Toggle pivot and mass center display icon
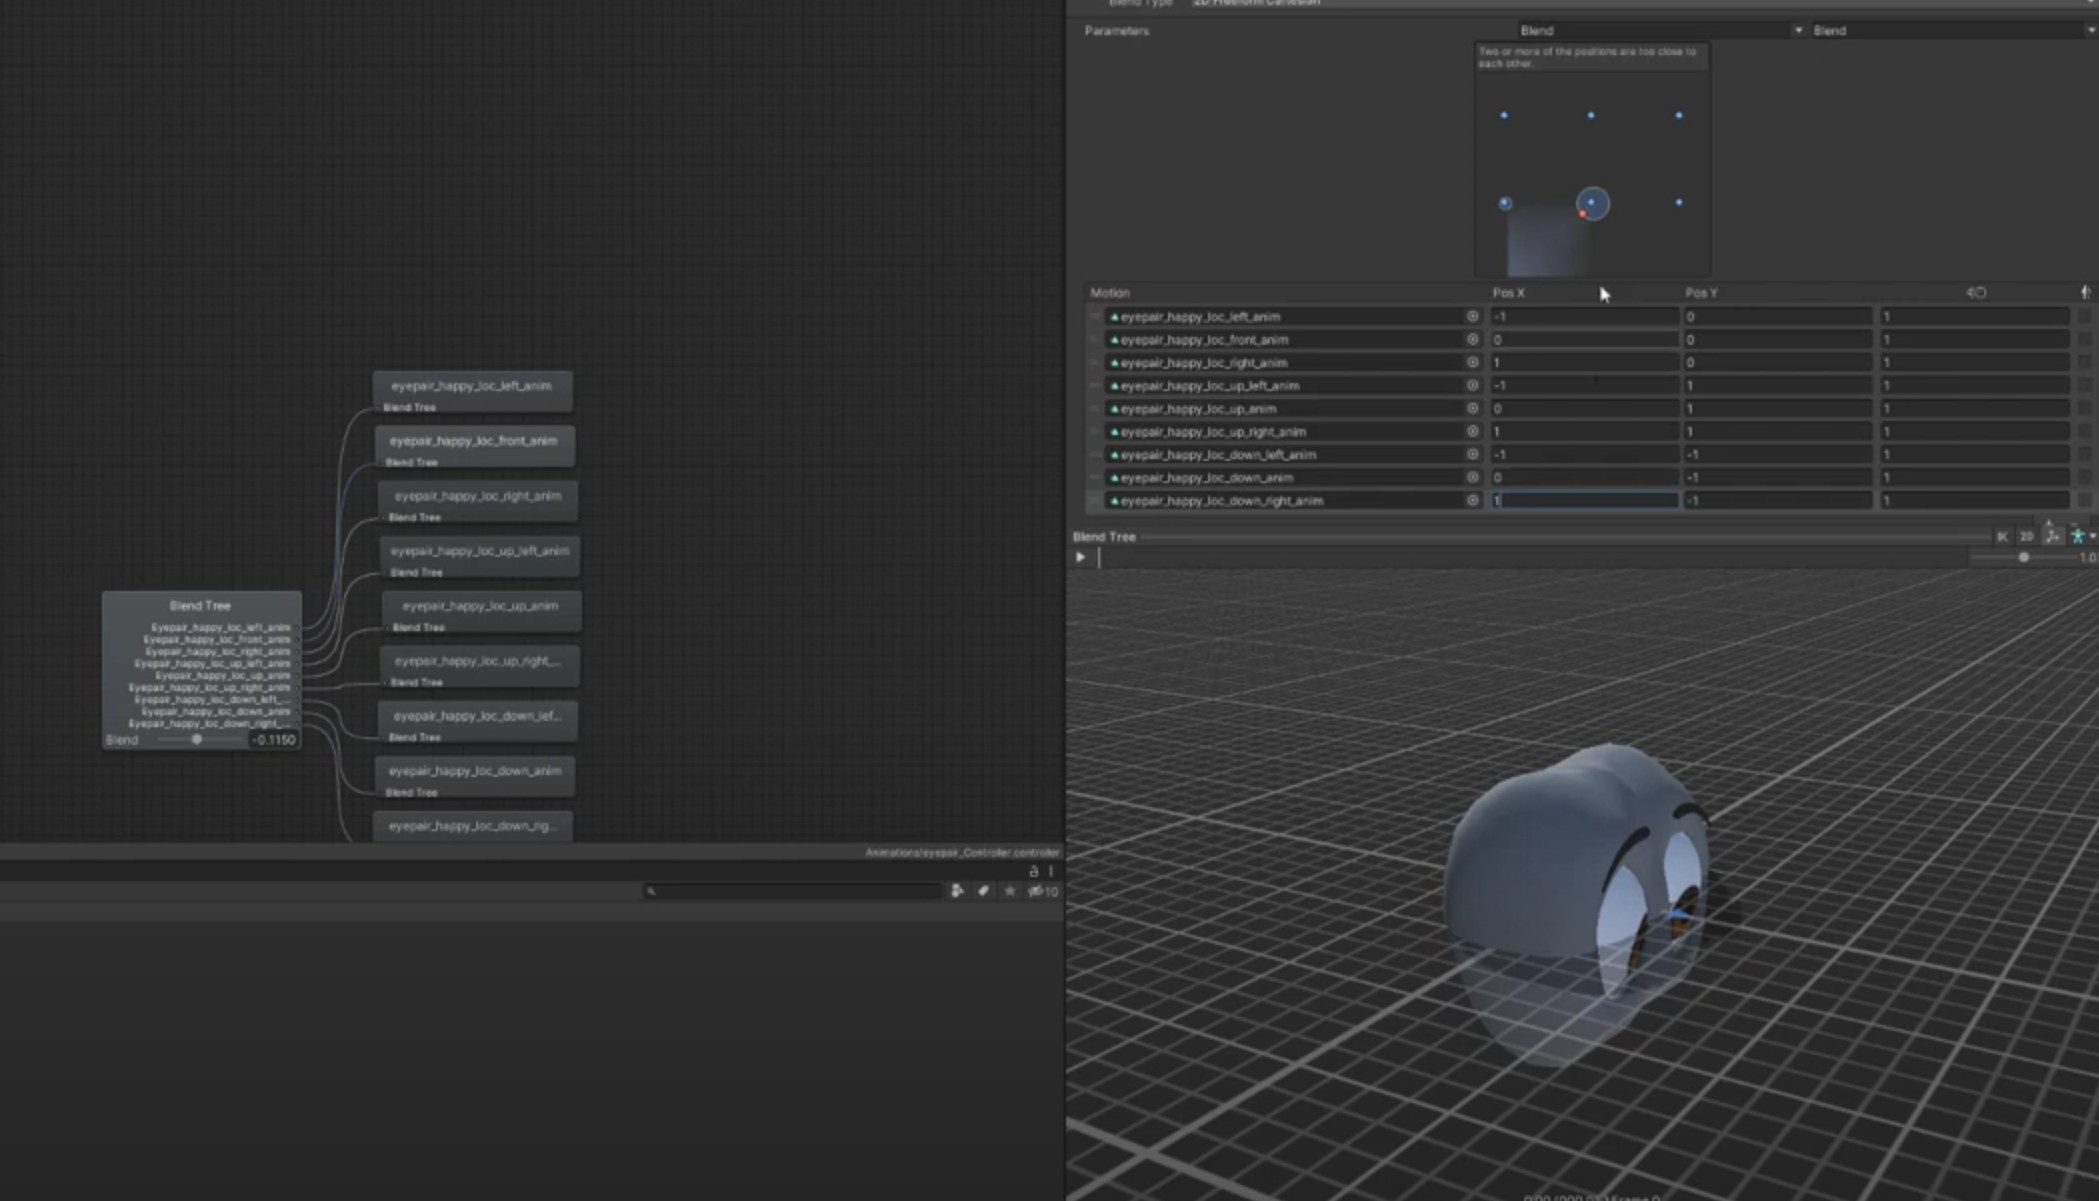The height and width of the screenshot is (1201, 2099). click(x=2052, y=537)
